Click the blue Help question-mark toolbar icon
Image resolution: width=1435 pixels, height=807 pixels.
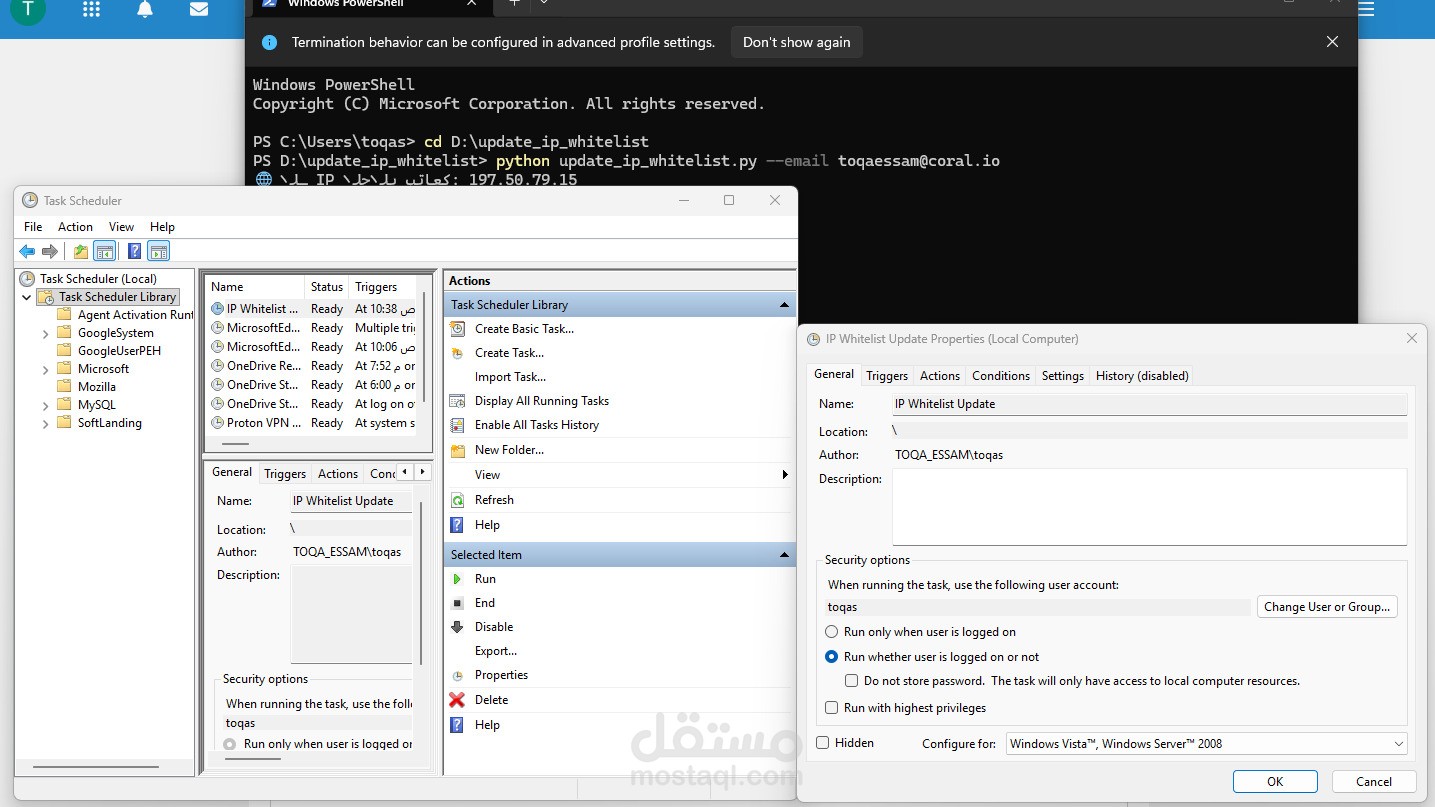pos(135,252)
